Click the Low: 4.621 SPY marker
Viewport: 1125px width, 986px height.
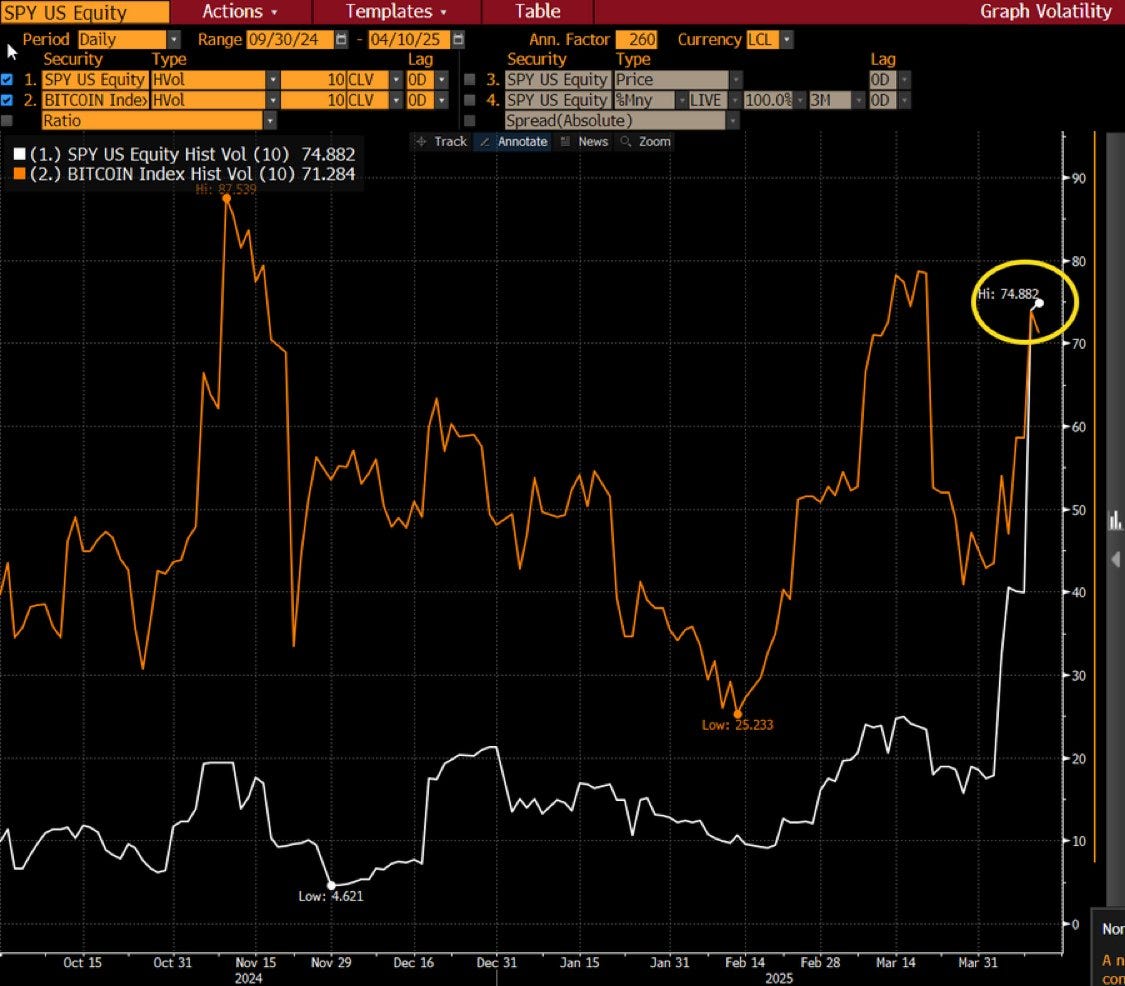point(331,885)
